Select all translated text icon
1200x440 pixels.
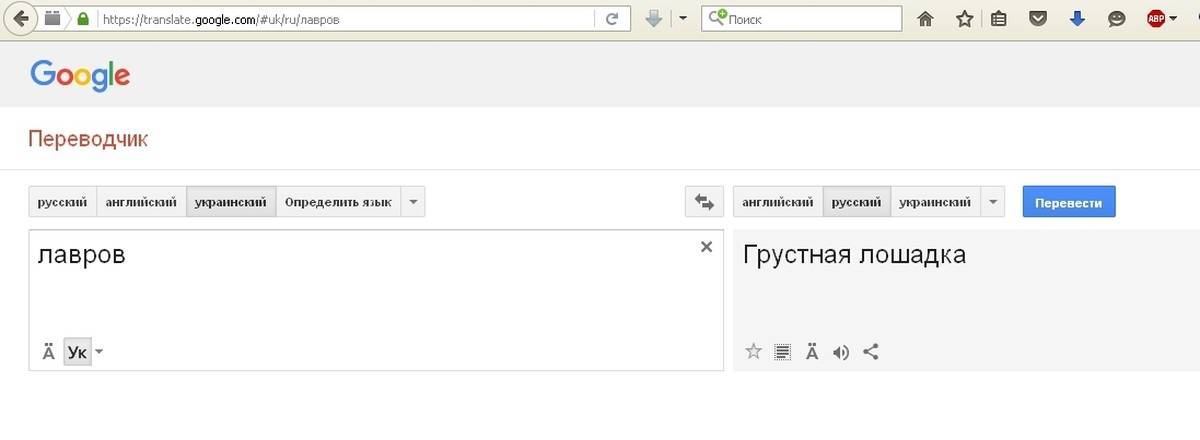pos(783,351)
